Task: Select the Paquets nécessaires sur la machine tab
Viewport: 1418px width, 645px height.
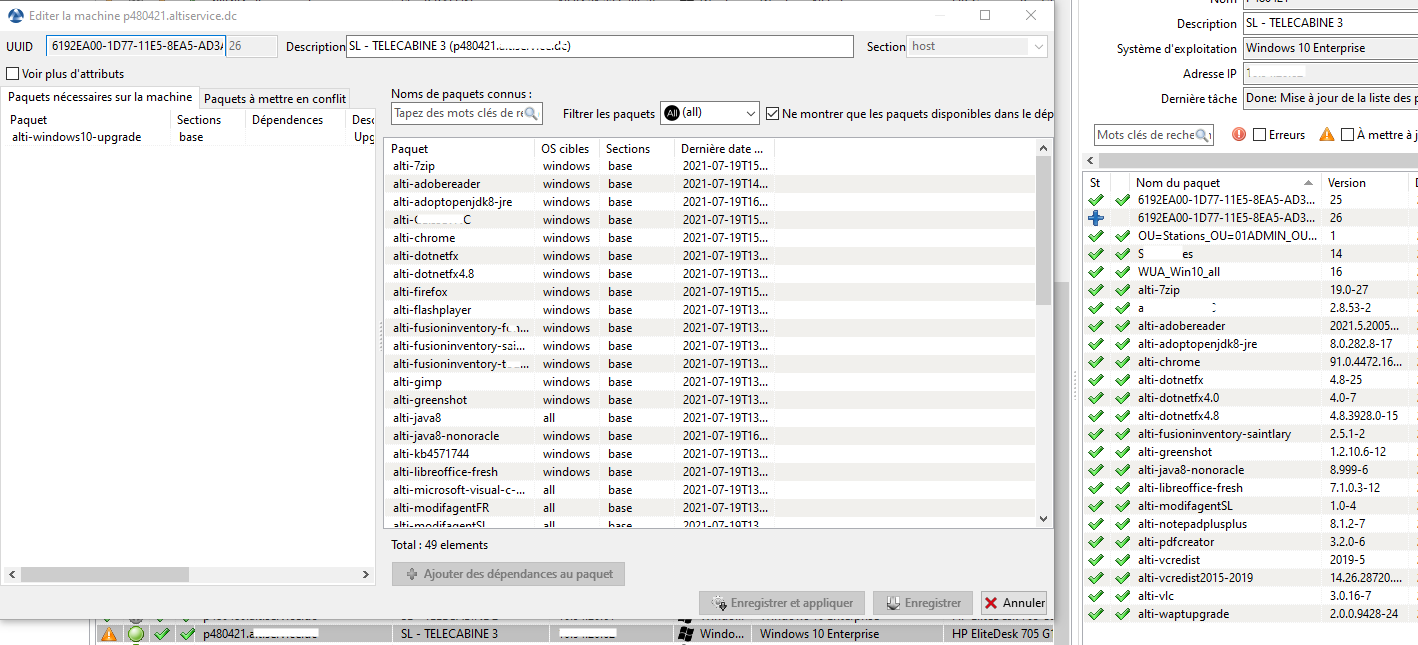Action: click(99, 97)
